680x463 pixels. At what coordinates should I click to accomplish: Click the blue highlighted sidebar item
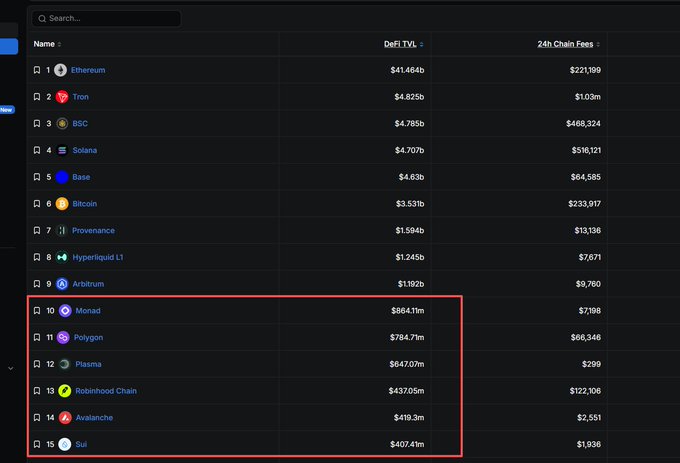(9, 46)
